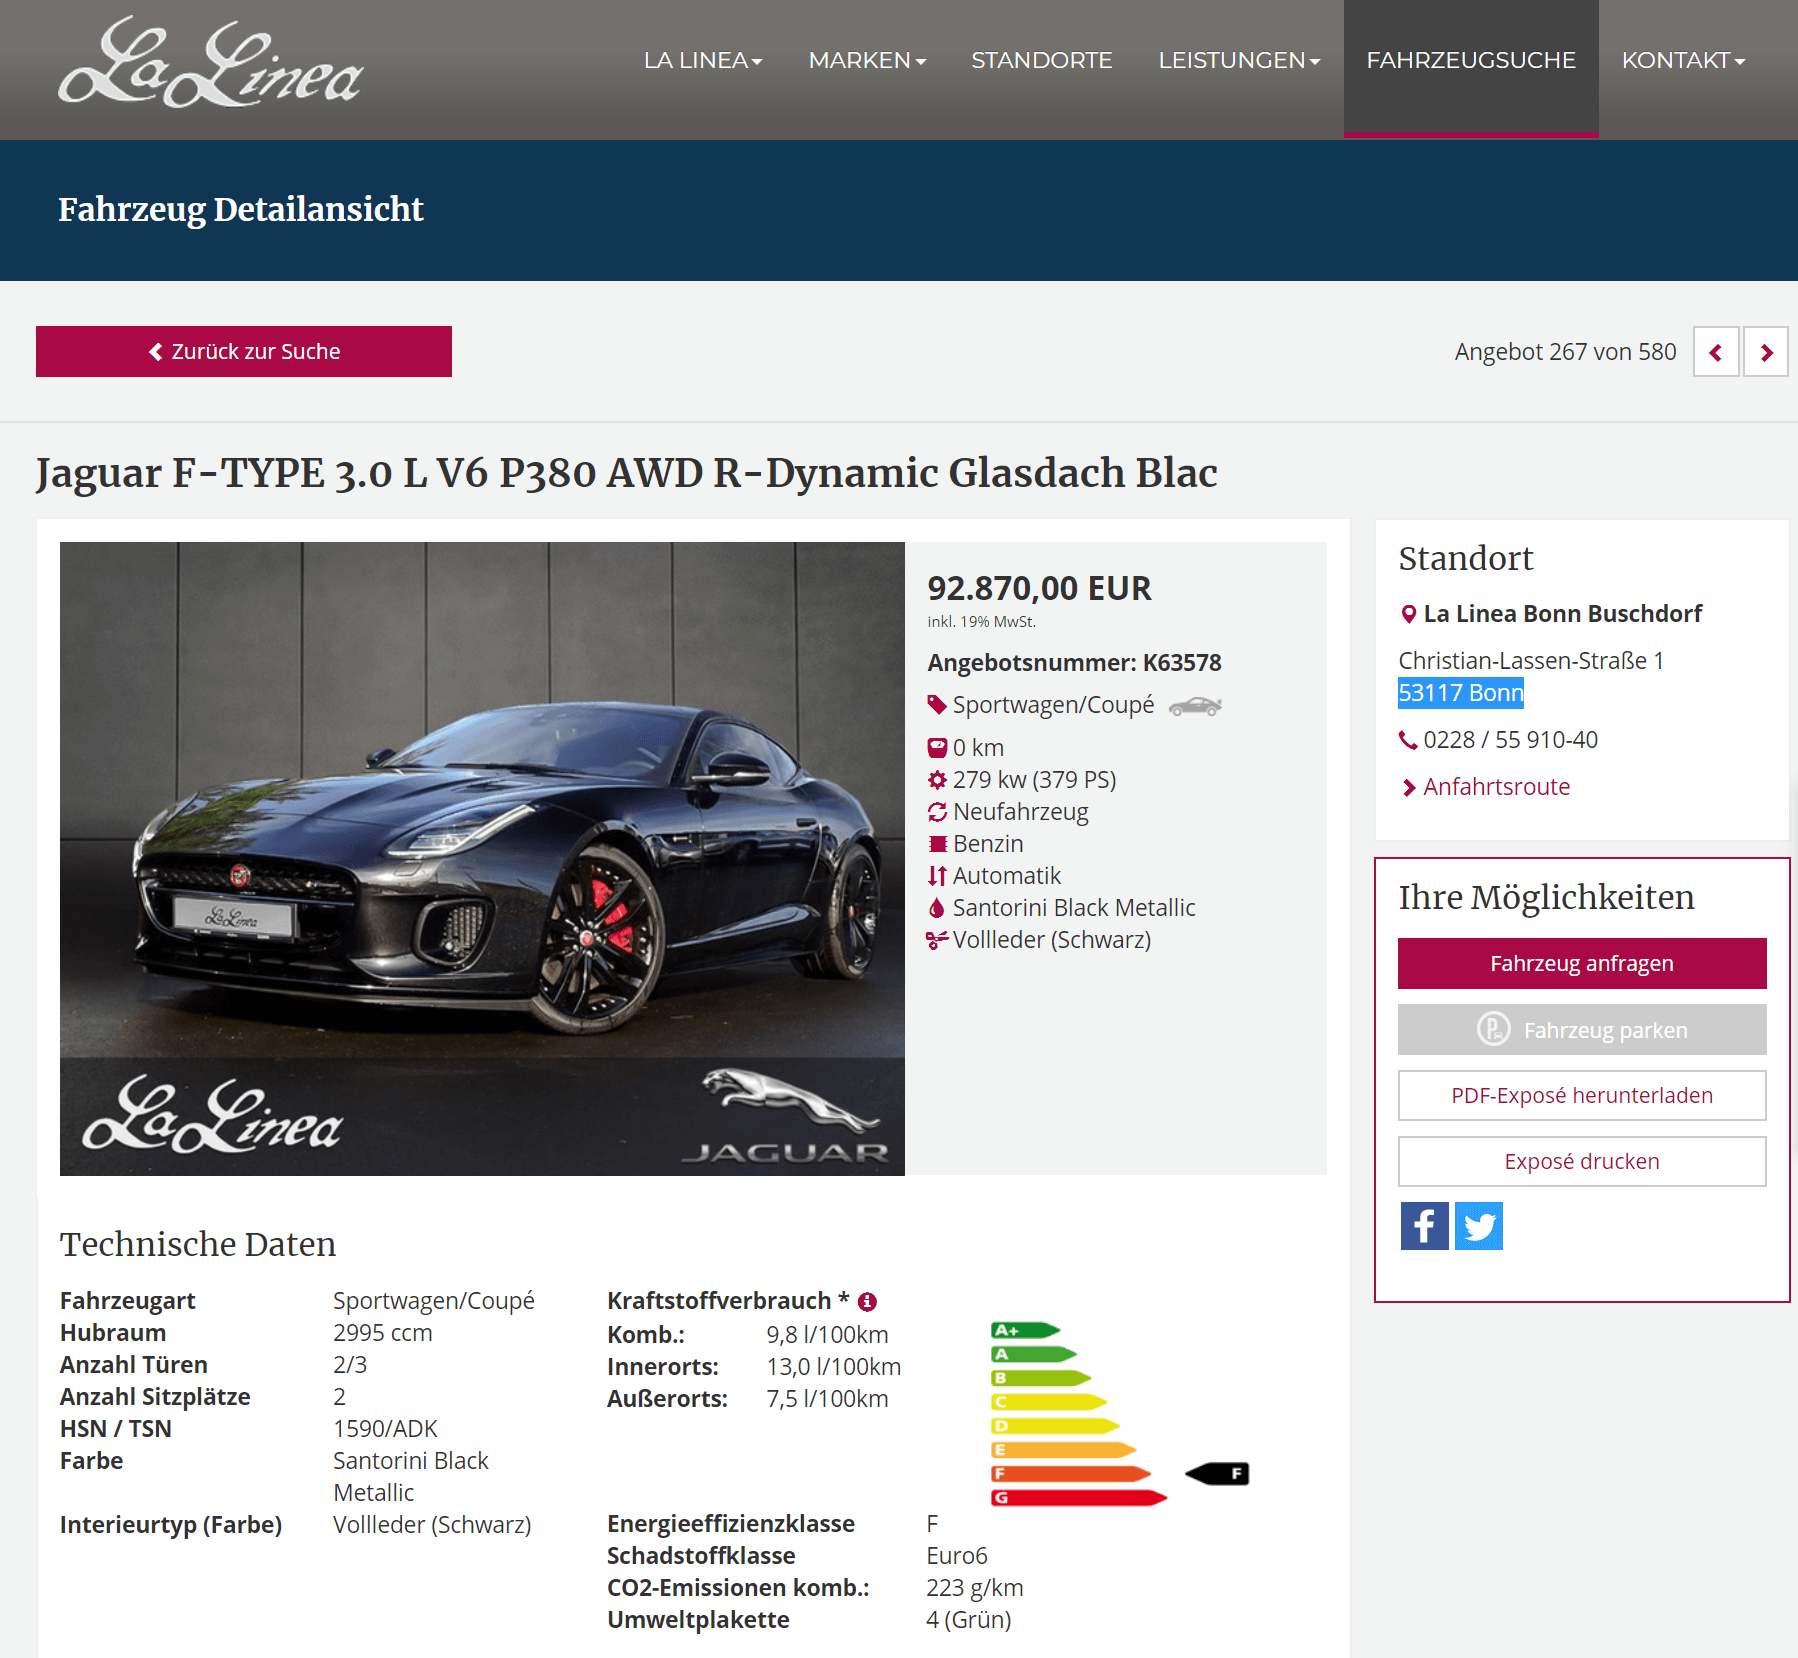Click the Zurück zur Suche button

click(244, 351)
